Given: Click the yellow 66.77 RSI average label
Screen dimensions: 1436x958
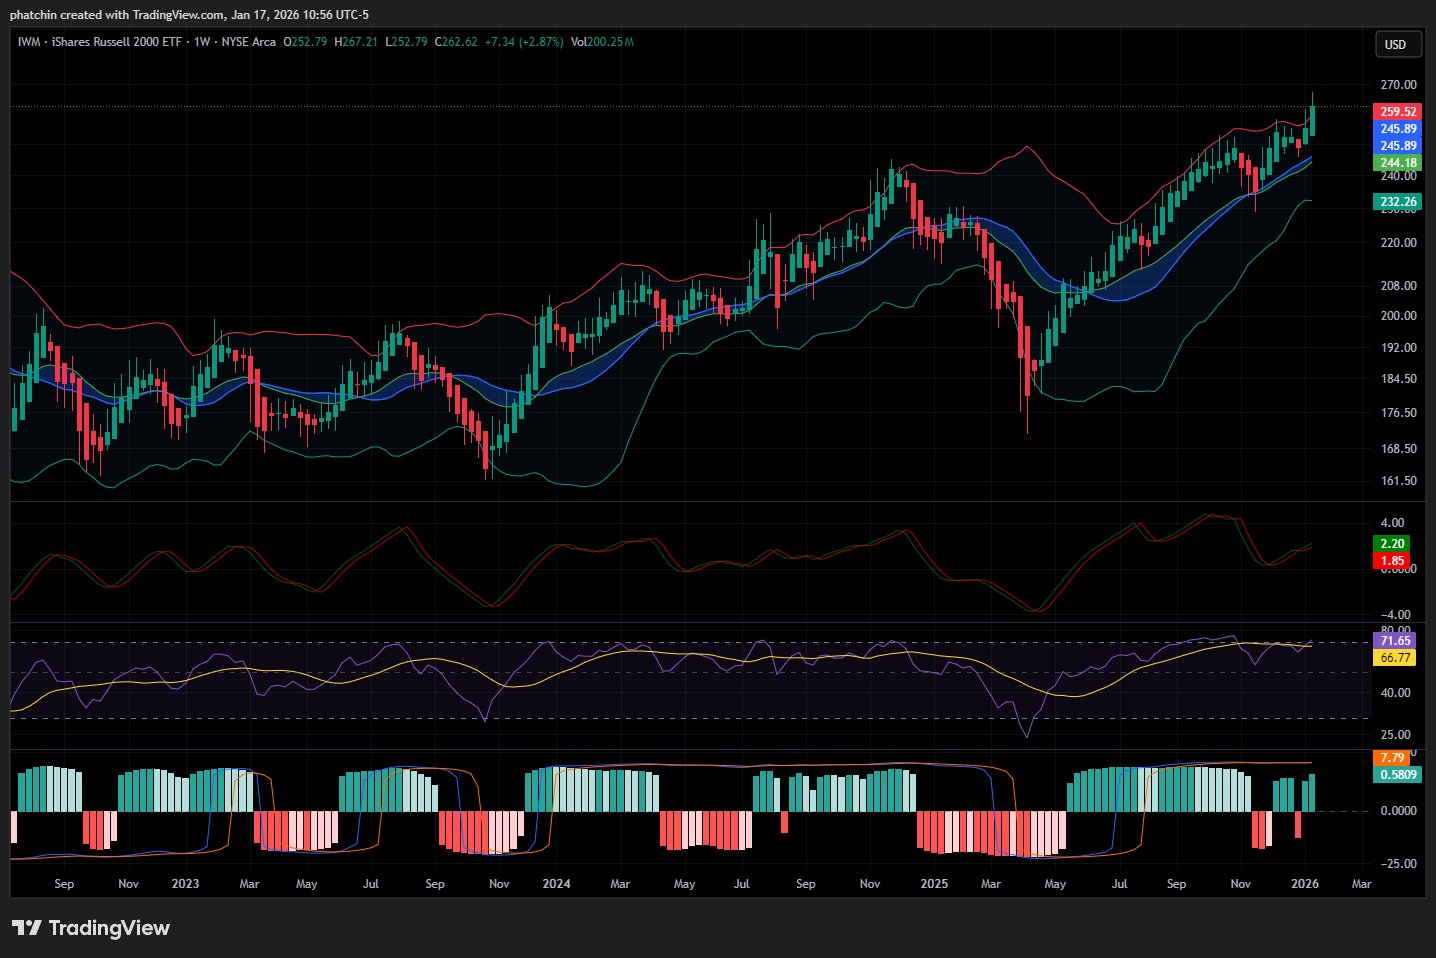Looking at the screenshot, I should 1395,658.
